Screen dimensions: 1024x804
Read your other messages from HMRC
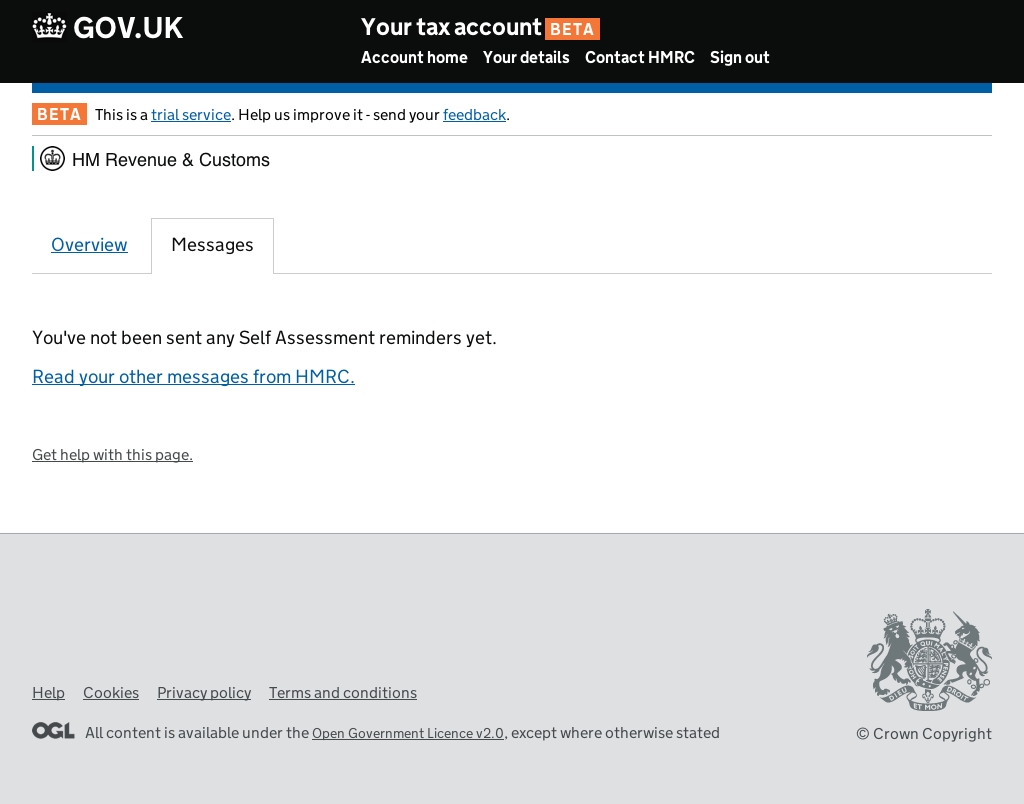coord(193,377)
